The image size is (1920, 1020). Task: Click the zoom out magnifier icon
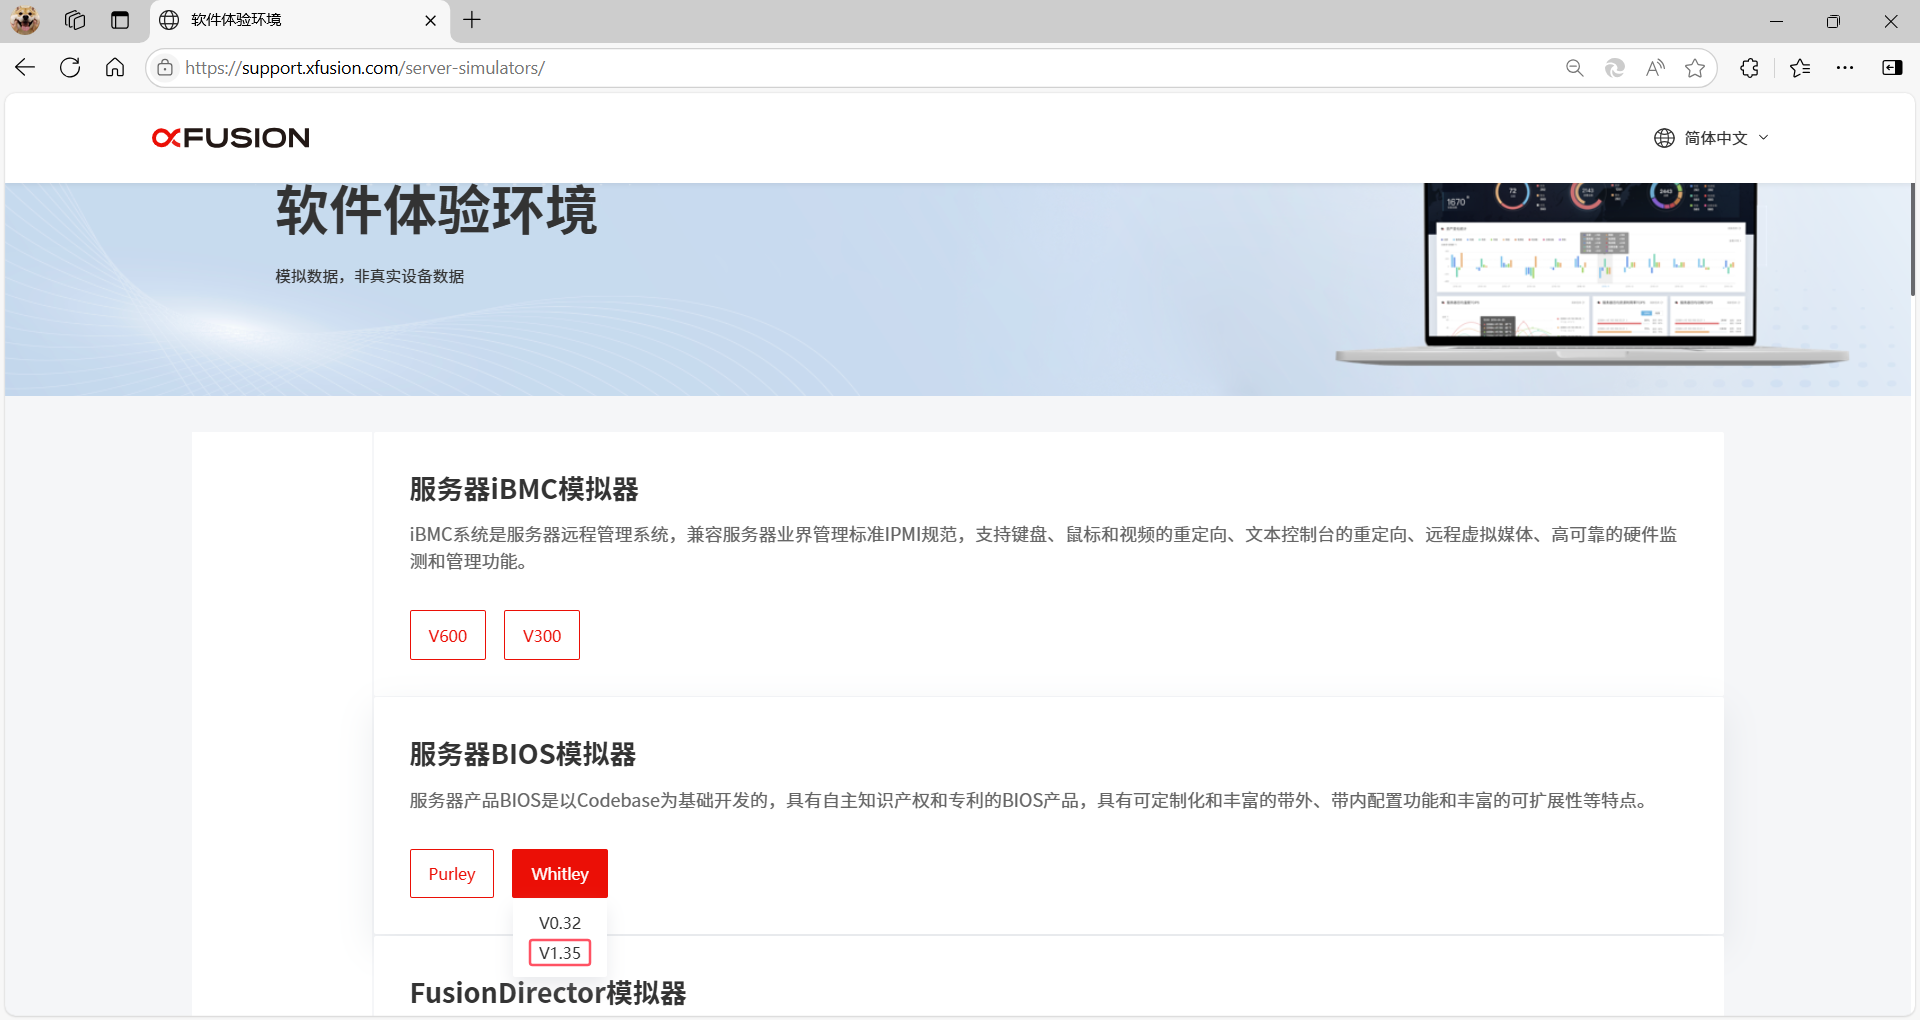point(1575,67)
